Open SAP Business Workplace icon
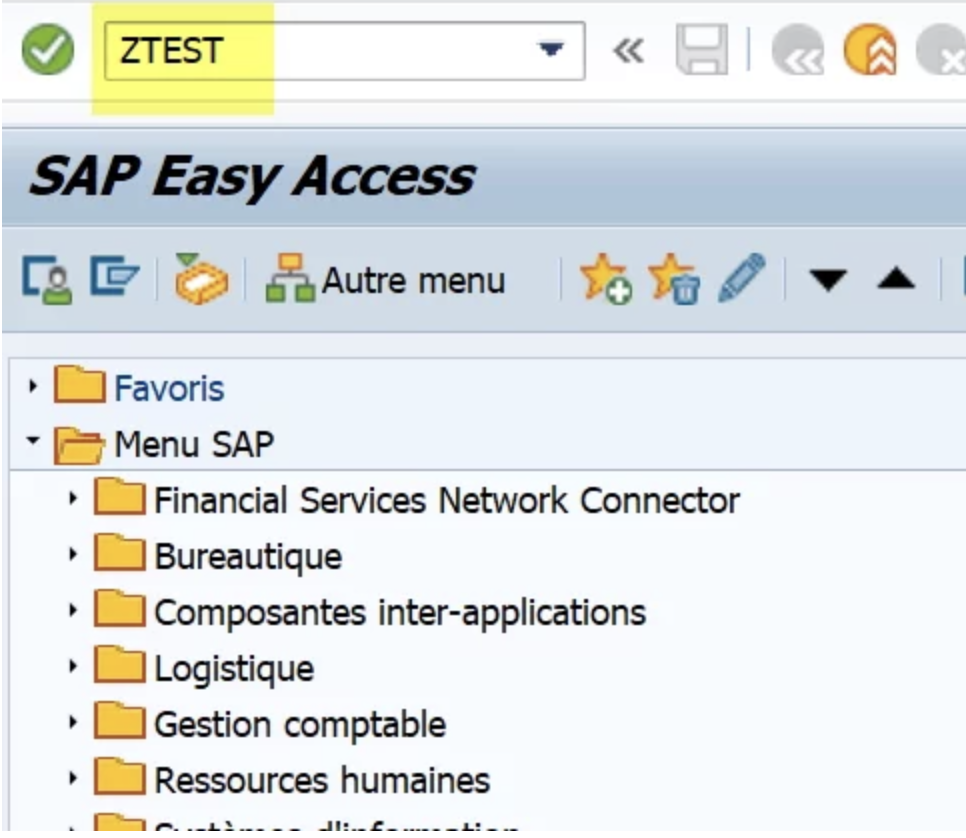Image resolution: width=966 pixels, height=838 pixels. click(x=201, y=281)
